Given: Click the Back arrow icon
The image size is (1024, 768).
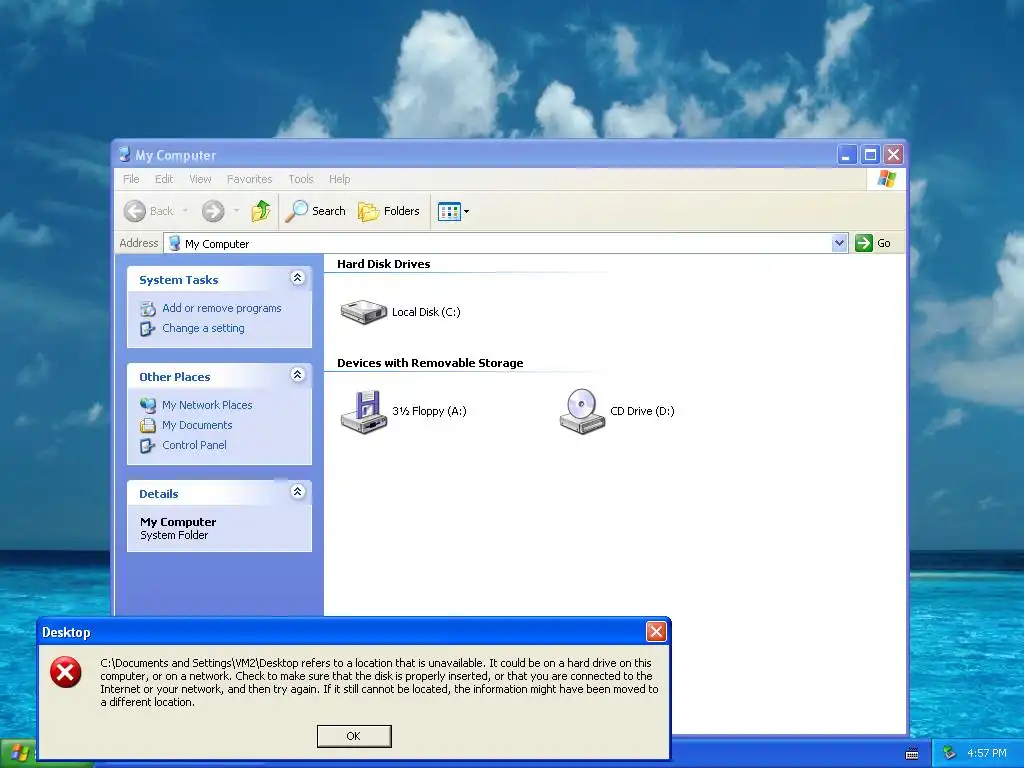Looking at the screenshot, I should 135,211.
